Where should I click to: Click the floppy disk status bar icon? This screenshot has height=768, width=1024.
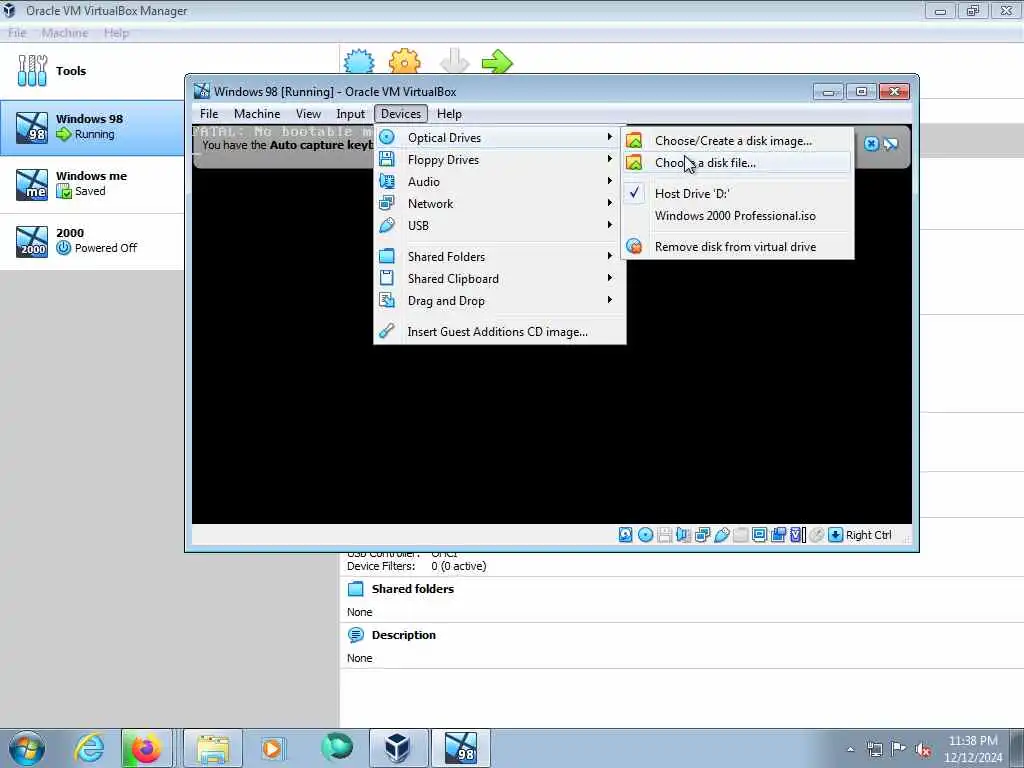[664, 535]
